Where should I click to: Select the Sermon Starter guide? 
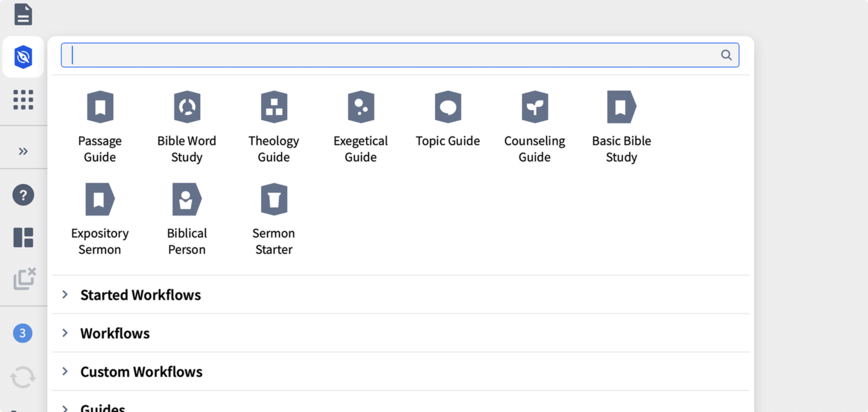click(274, 200)
